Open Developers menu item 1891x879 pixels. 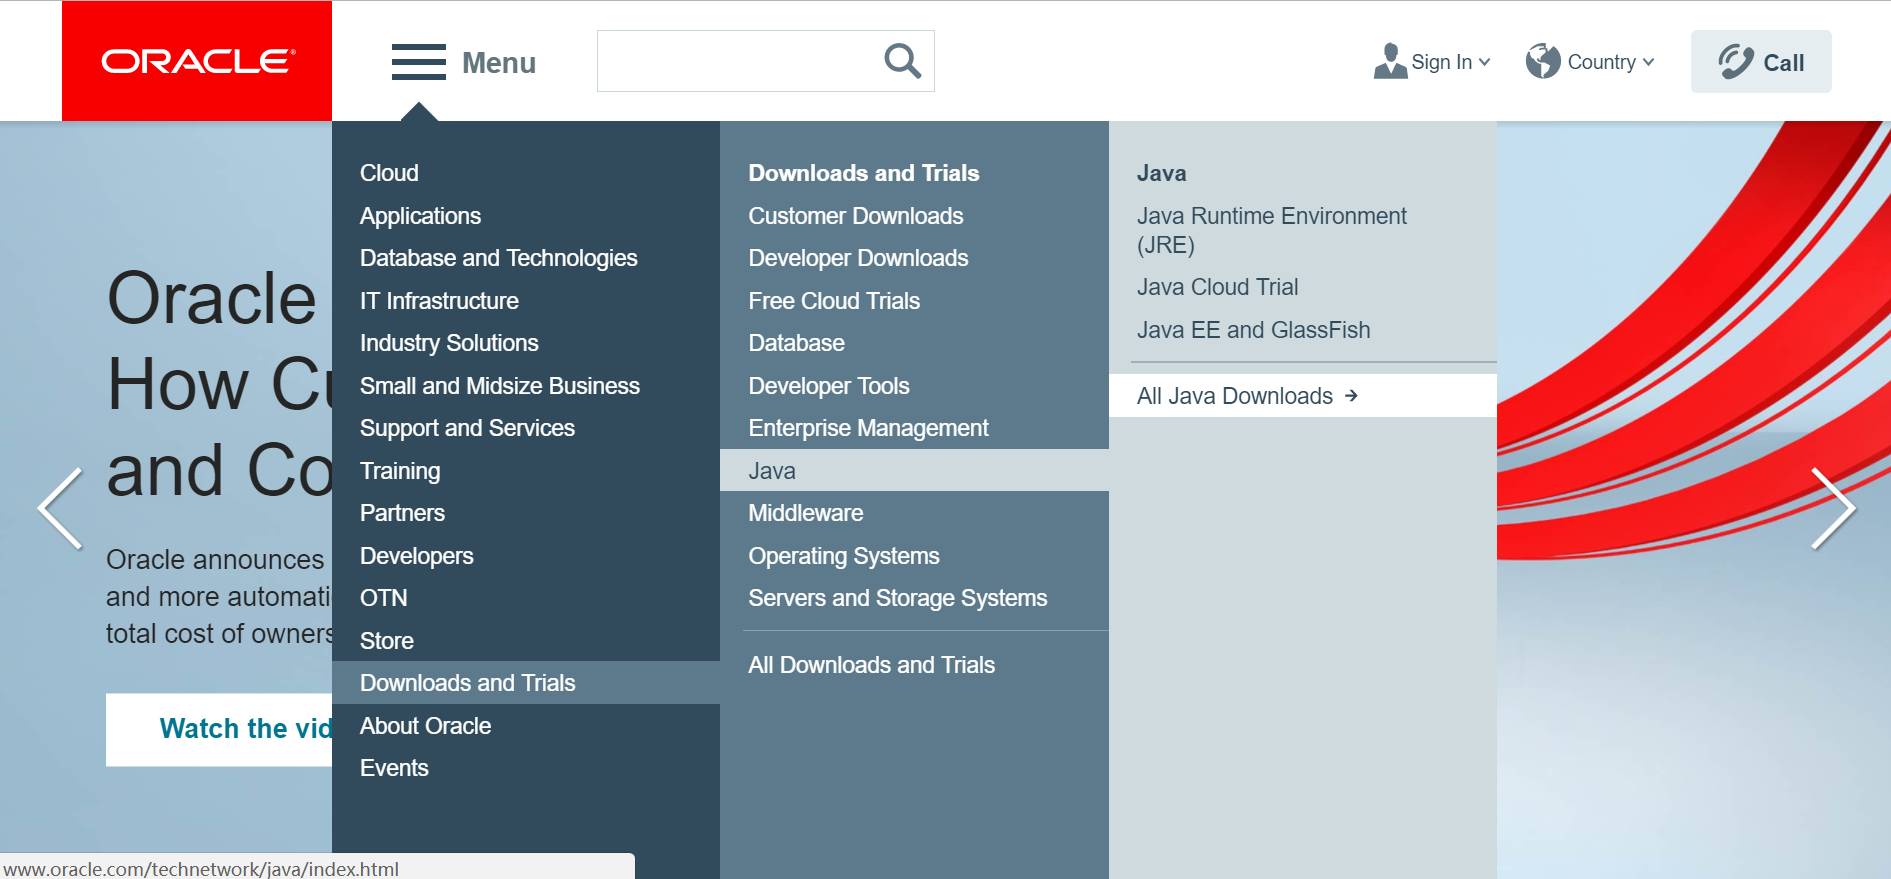click(x=416, y=556)
